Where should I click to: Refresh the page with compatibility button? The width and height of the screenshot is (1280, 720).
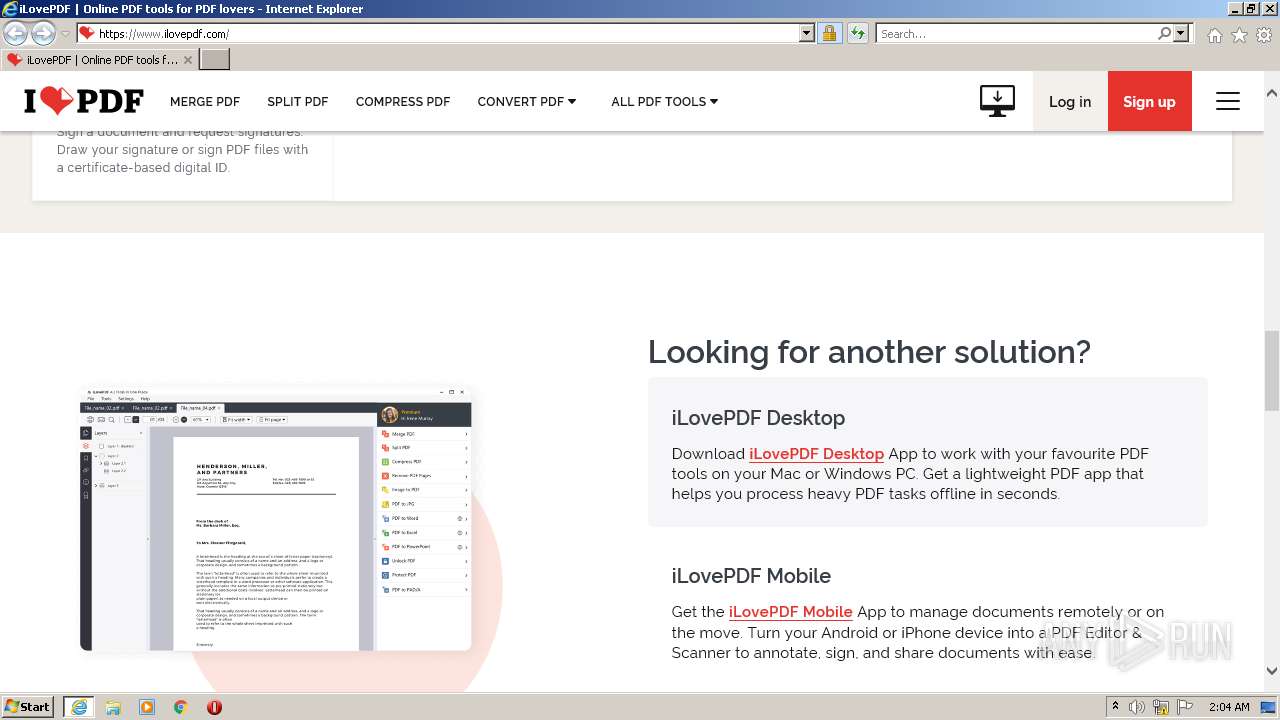858,33
